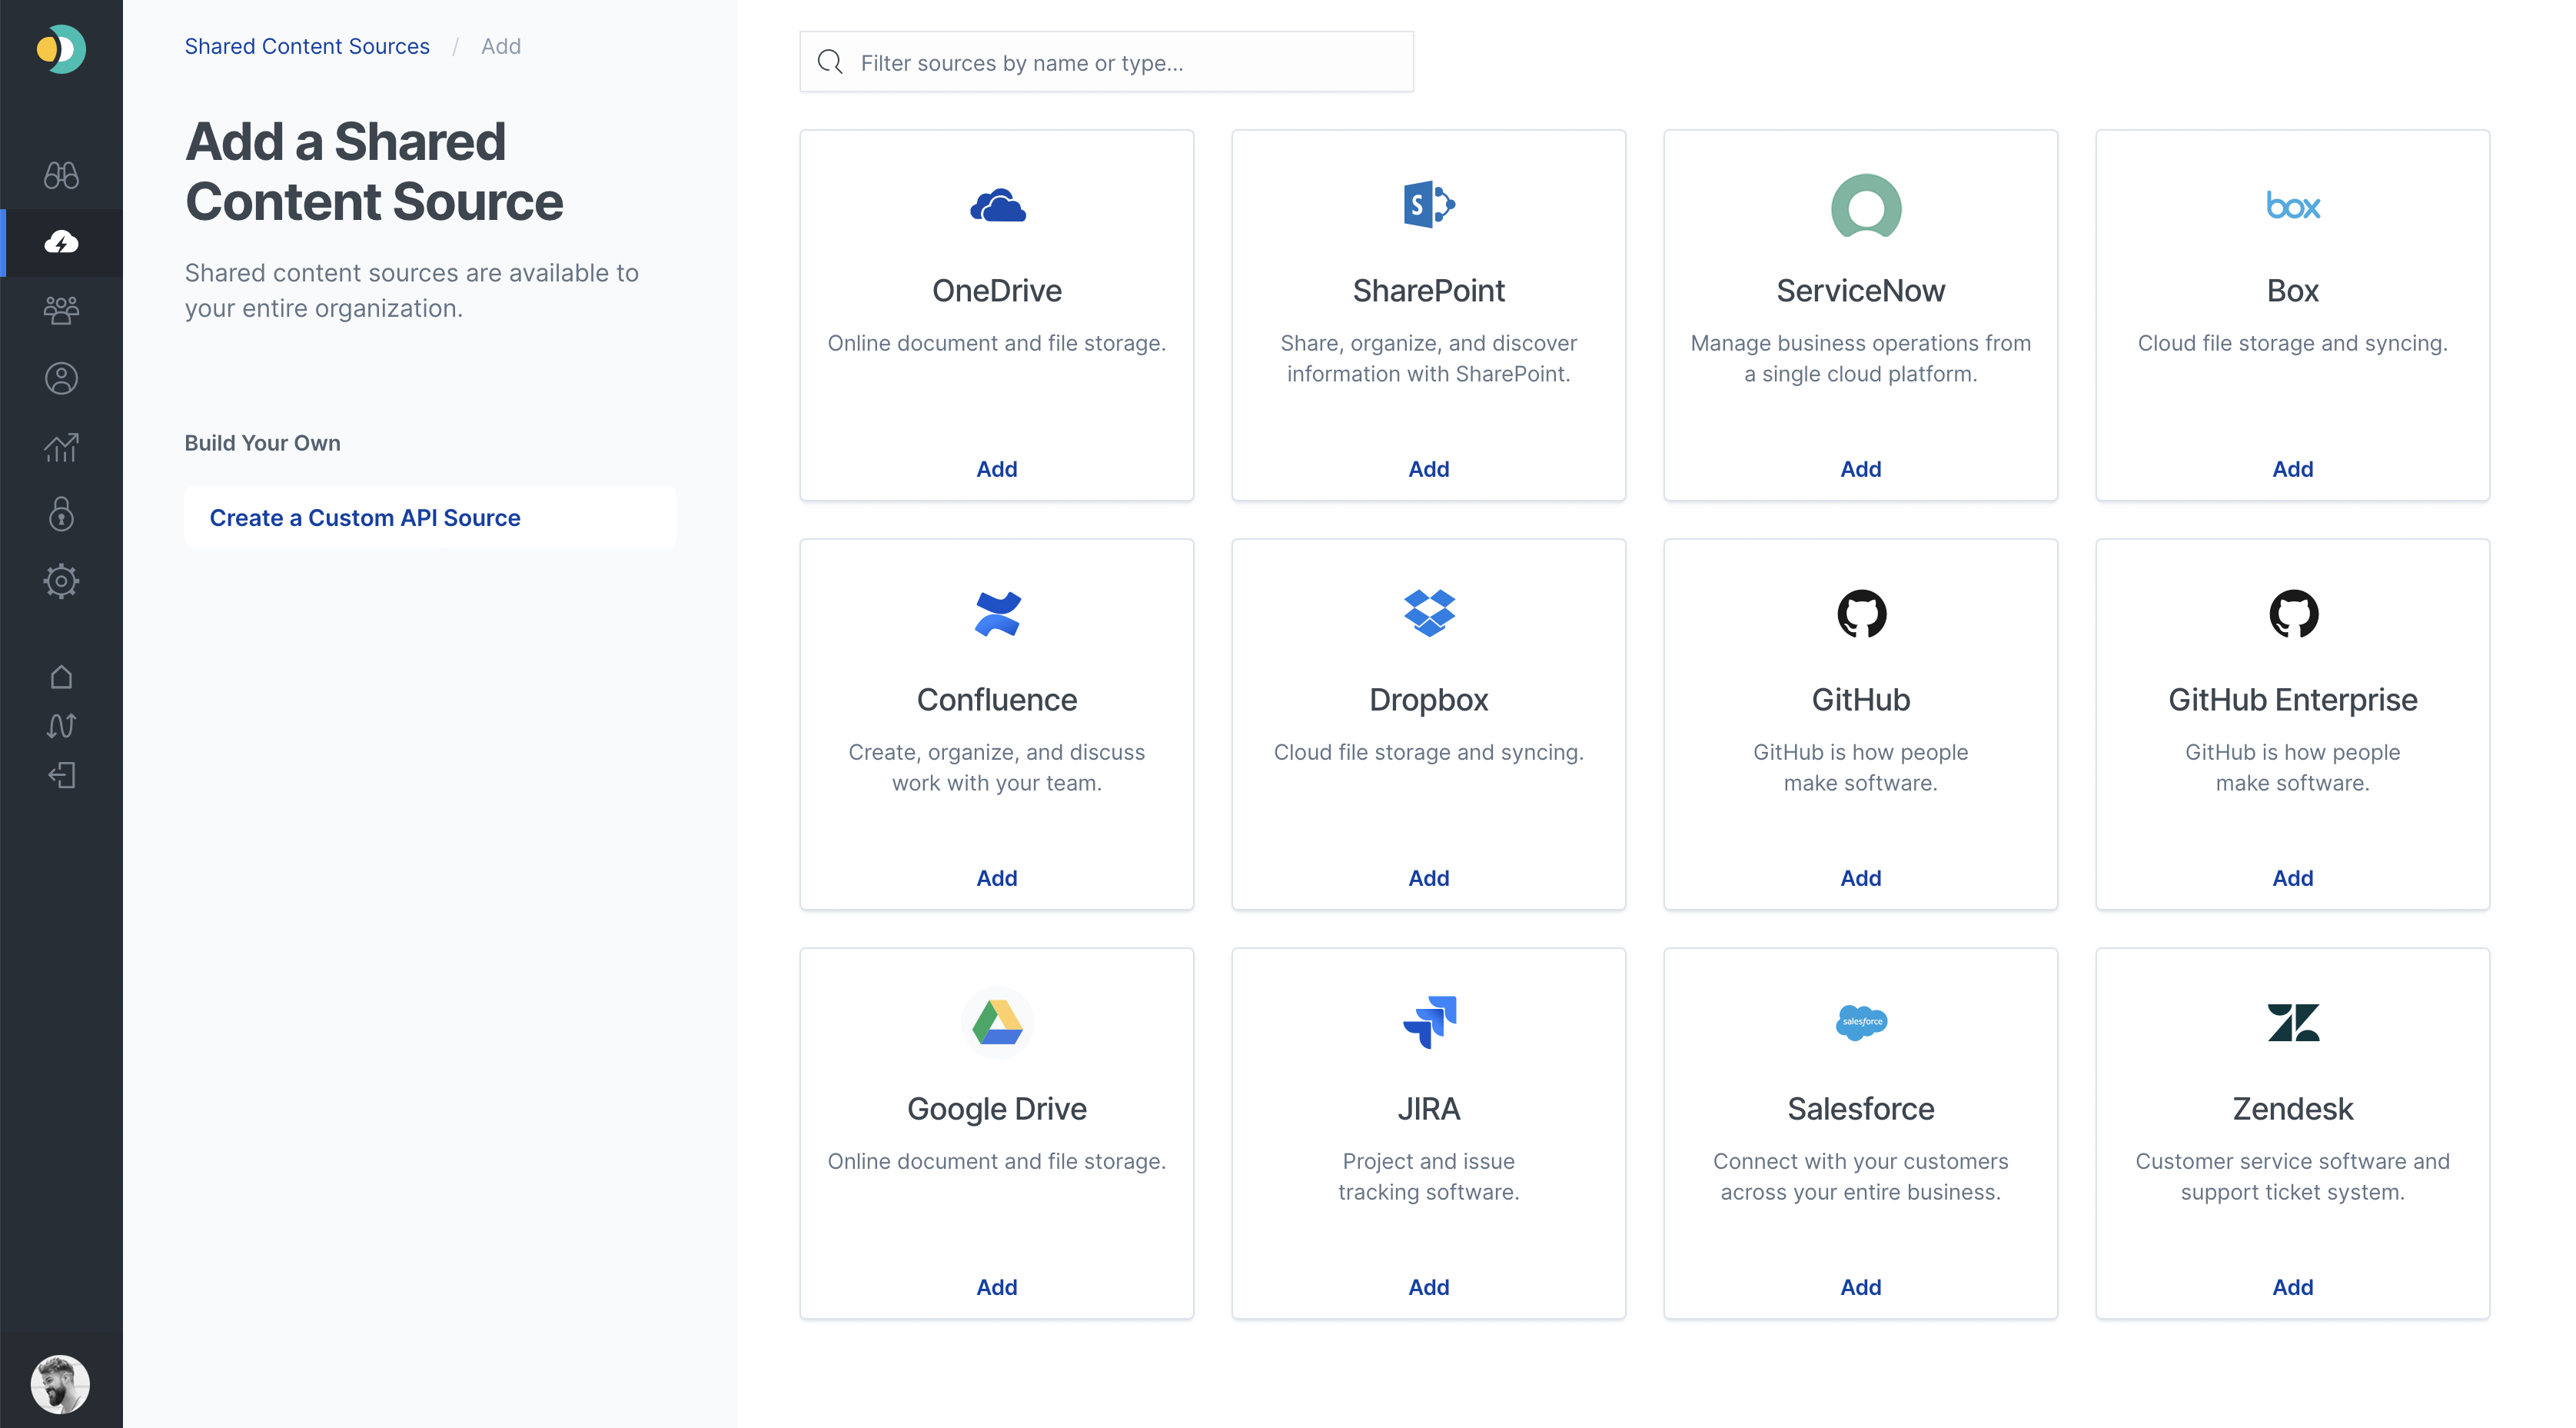Click the GitHub octocat logo

coord(1861,614)
